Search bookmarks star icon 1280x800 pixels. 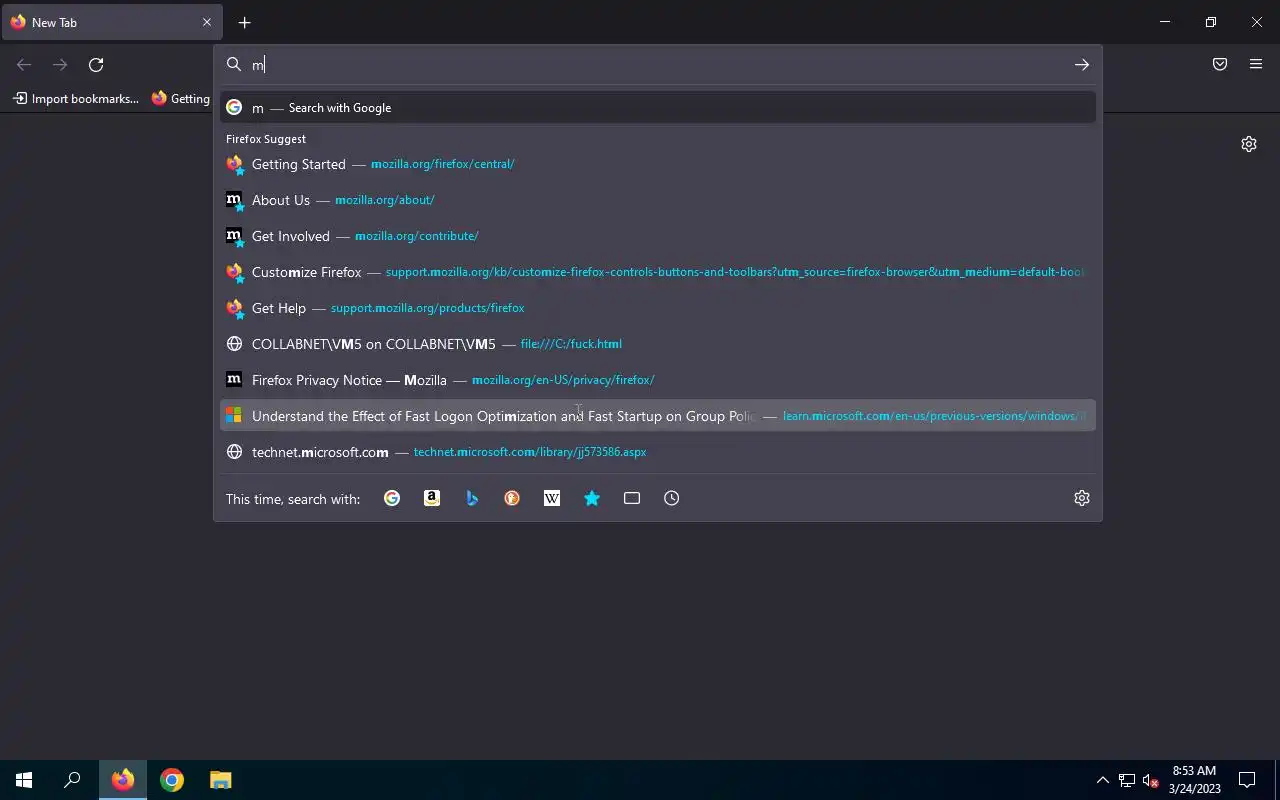[x=592, y=498]
